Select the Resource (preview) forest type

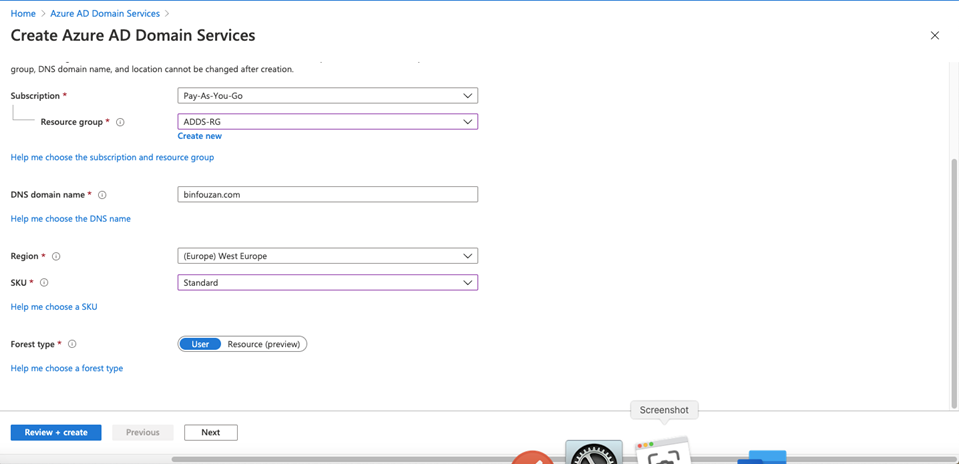264,344
